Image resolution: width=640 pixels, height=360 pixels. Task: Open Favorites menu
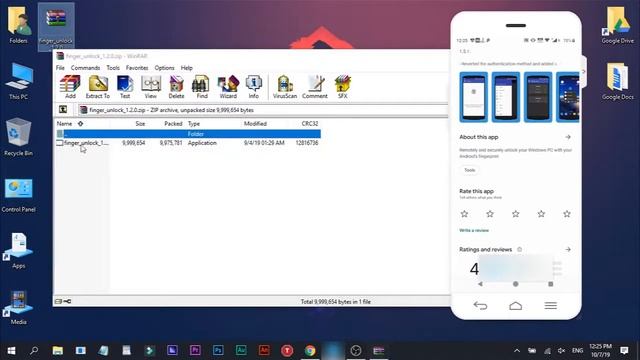(137, 68)
